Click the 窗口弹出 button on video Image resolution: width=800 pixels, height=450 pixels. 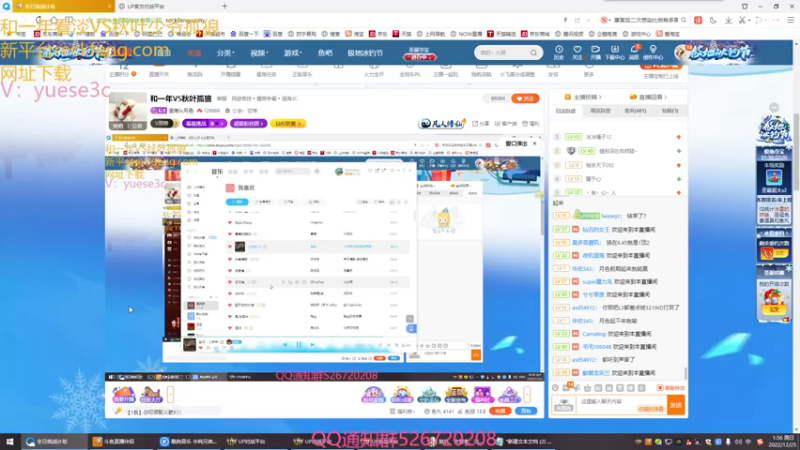tap(516, 144)
